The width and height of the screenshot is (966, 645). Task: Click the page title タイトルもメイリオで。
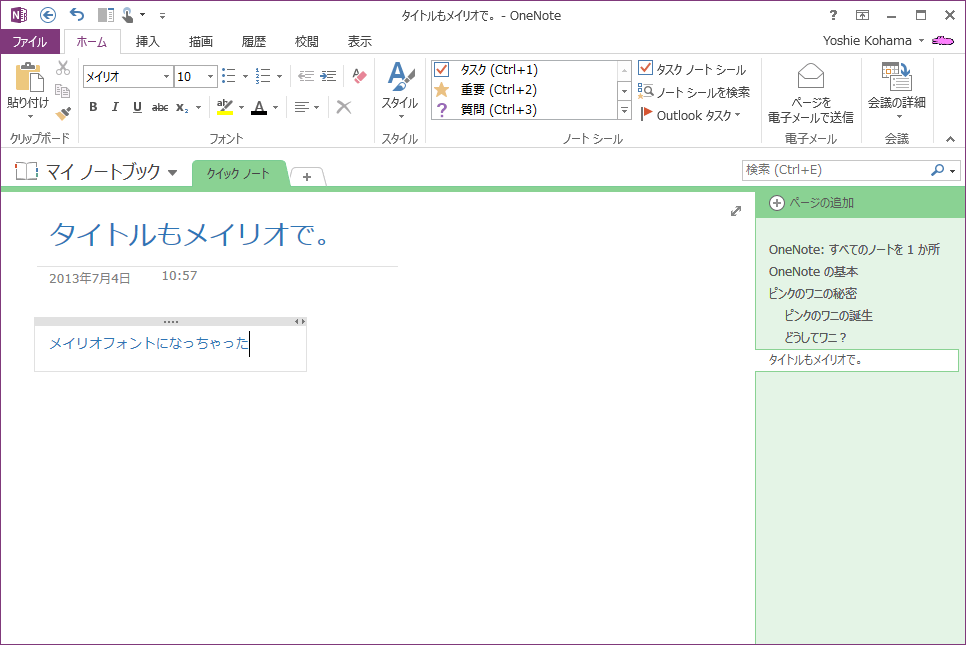190,234
